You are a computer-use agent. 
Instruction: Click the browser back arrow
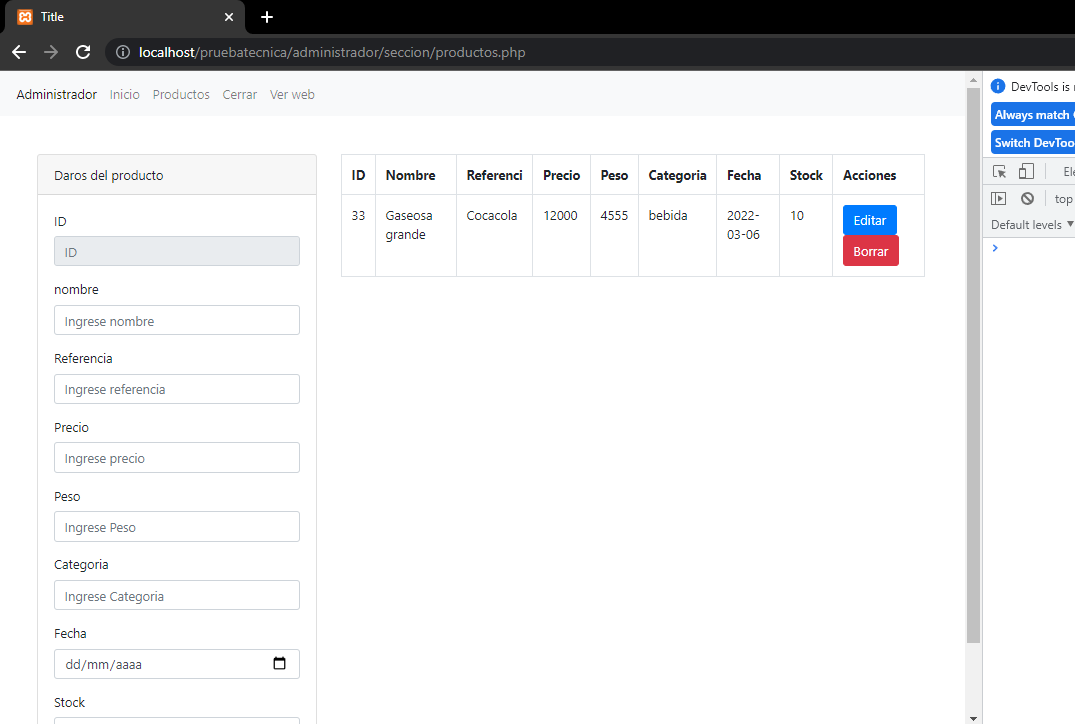click(x=19, y=52)
